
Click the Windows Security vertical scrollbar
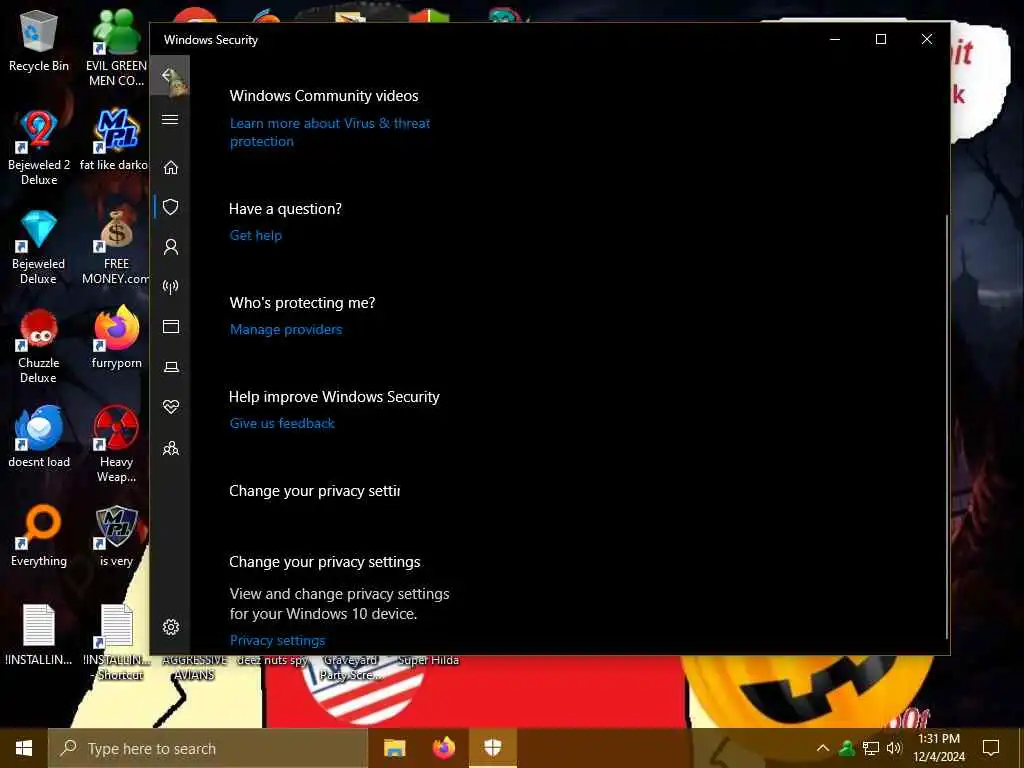[x=946, y=426]
